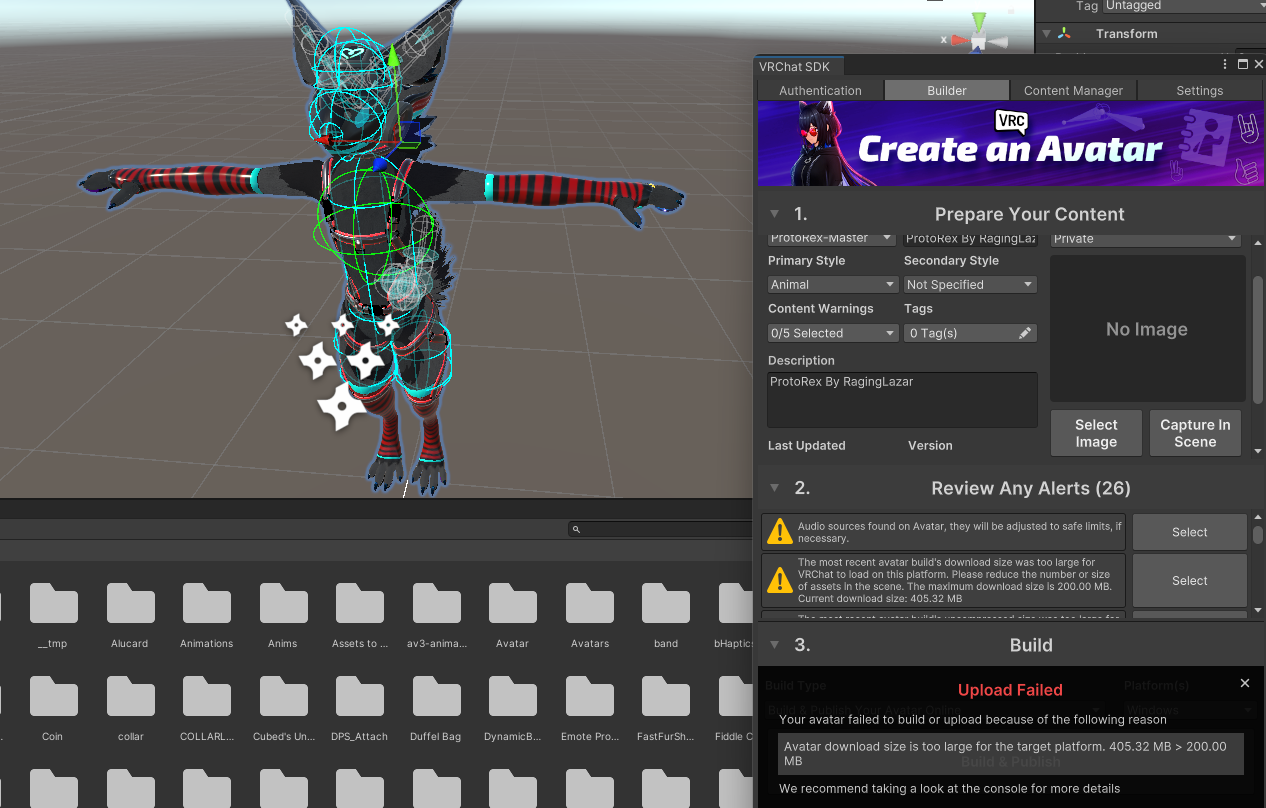Click the green Y axis cone on orientation gizmo
The image size is (1266, 808).
point(979,21)
